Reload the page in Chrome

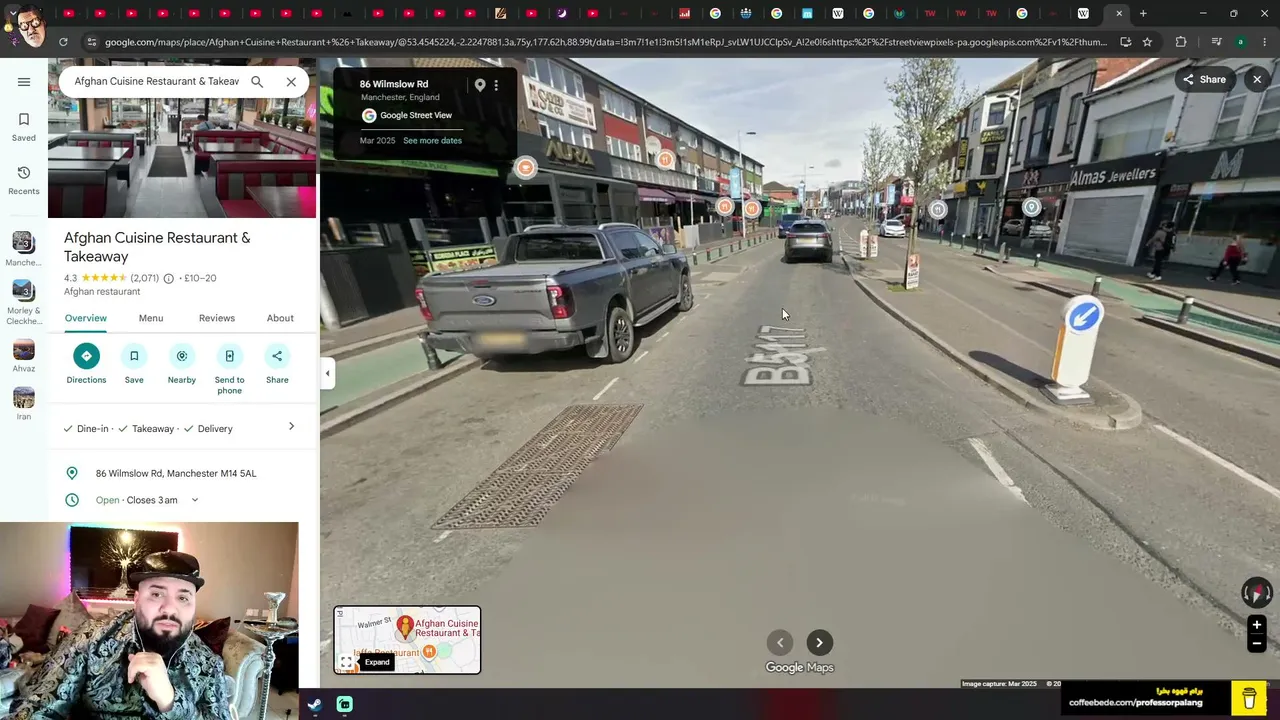(x=63, y=42)
